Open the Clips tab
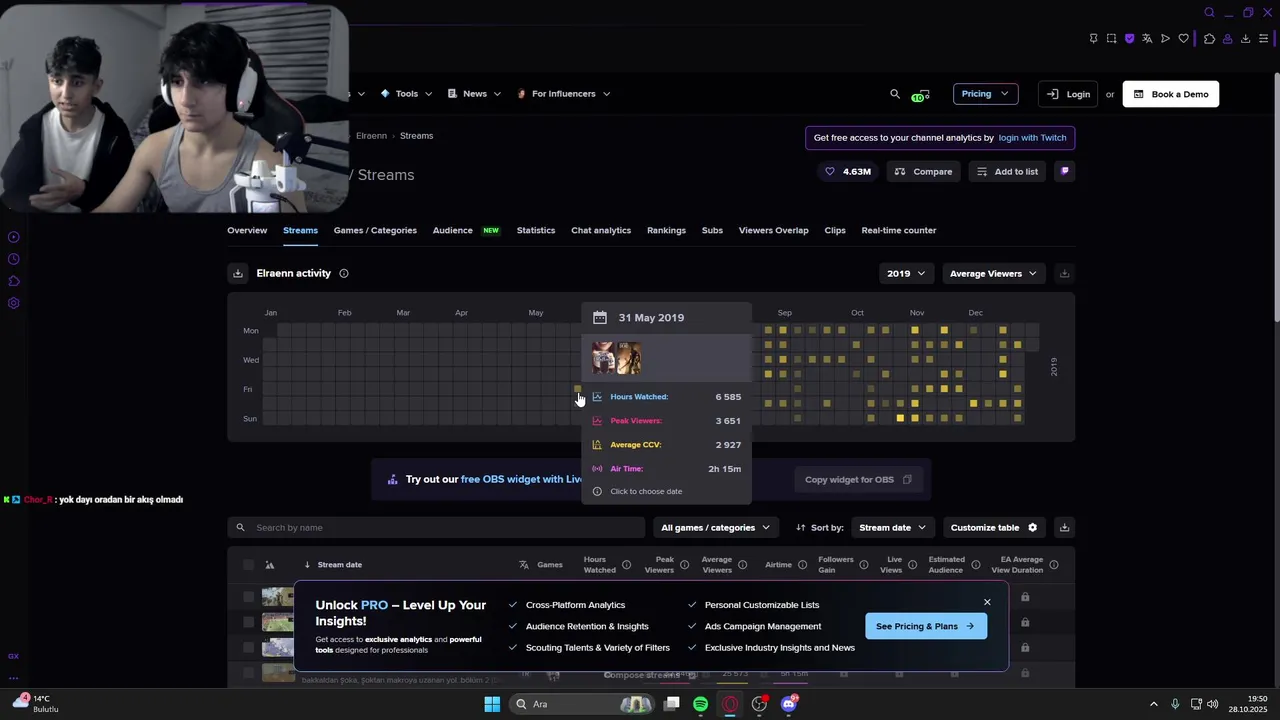1280x720 pixels. (x=835, y=230)
